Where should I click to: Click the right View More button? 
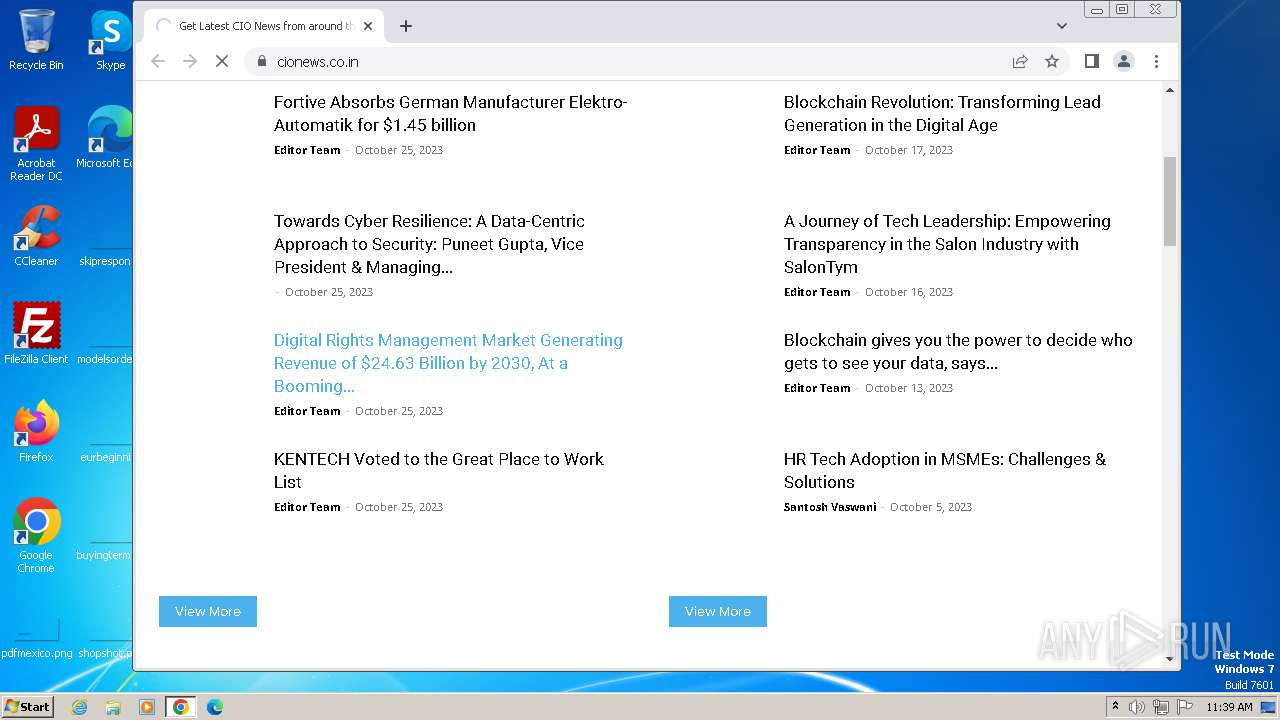[x=718, y=611]
